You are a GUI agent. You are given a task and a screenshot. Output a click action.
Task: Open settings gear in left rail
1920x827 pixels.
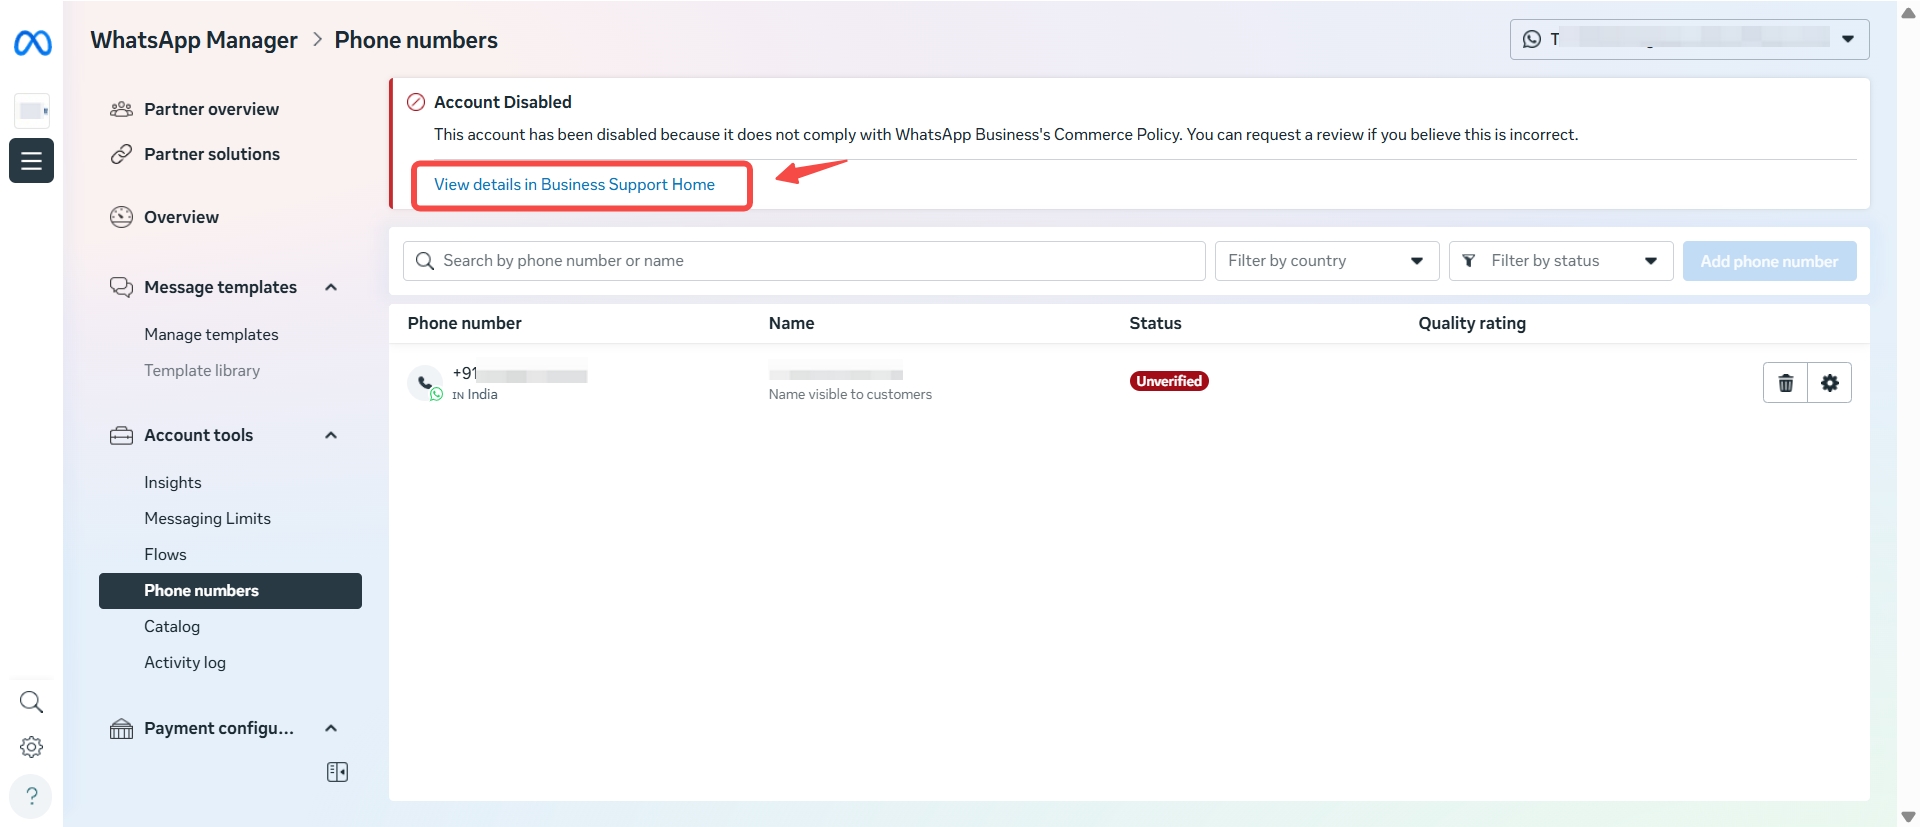tap(31, 747)
